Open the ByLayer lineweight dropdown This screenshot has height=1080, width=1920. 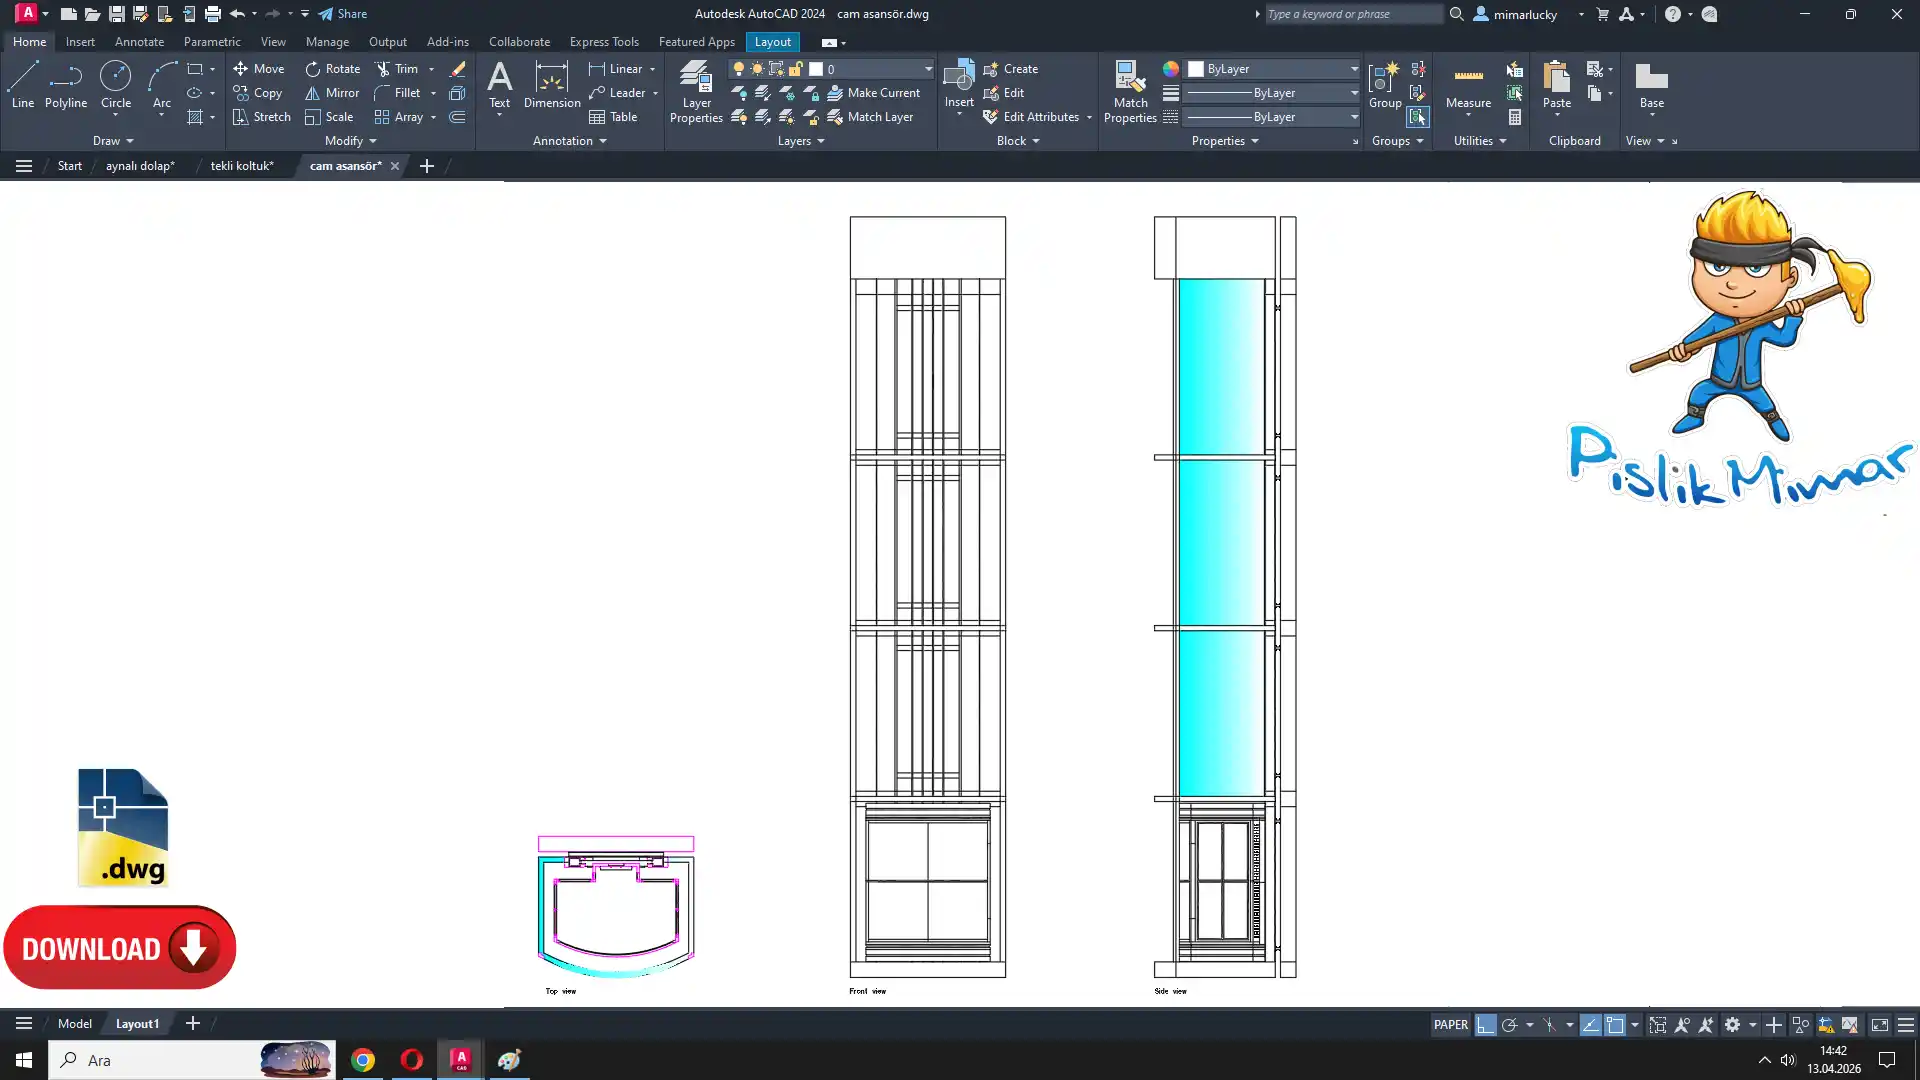pos(1353,93)
